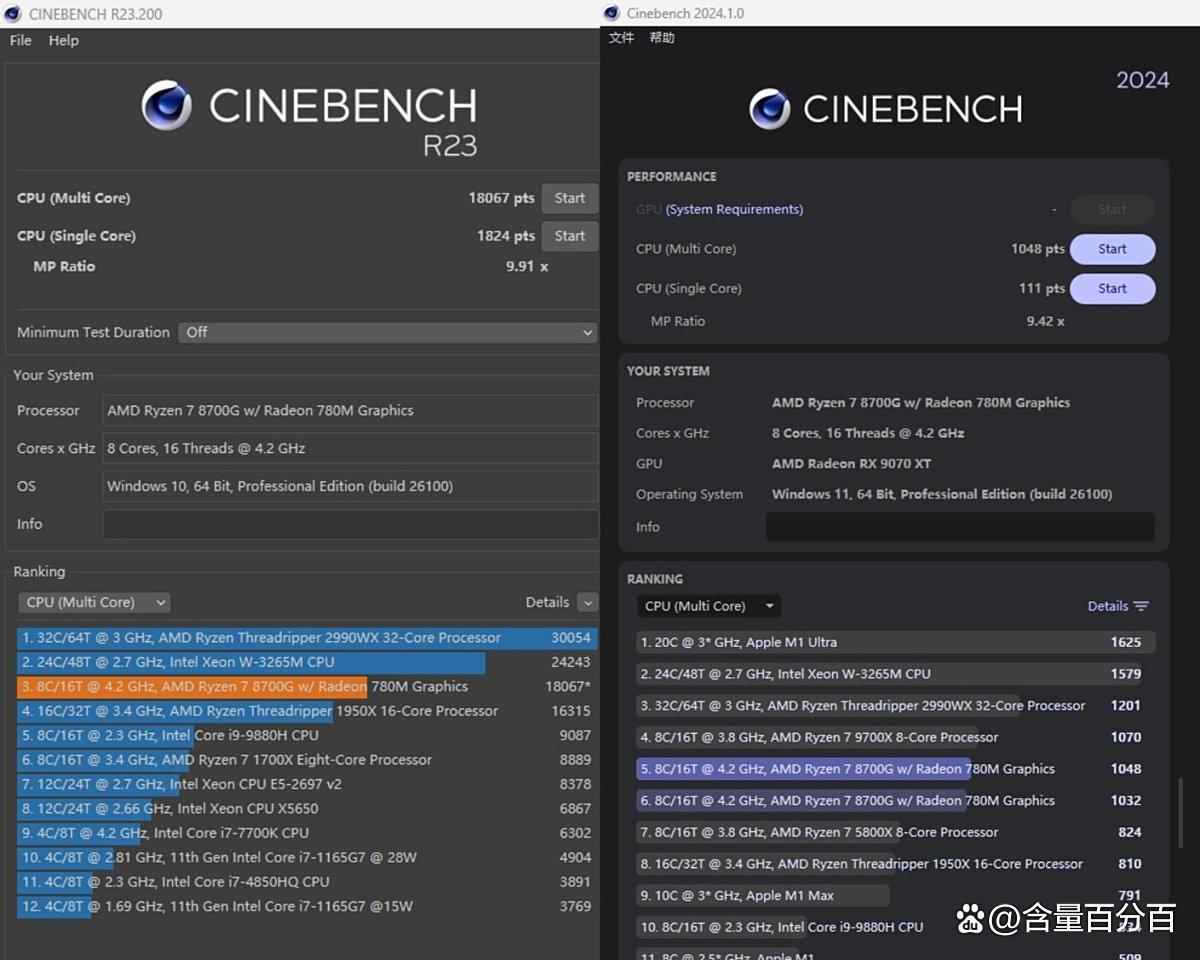The width and height of the screenshot is (1200, 960).
Task: Open the Help menu in Cinebench R23
Action: (x=63, y=40)
